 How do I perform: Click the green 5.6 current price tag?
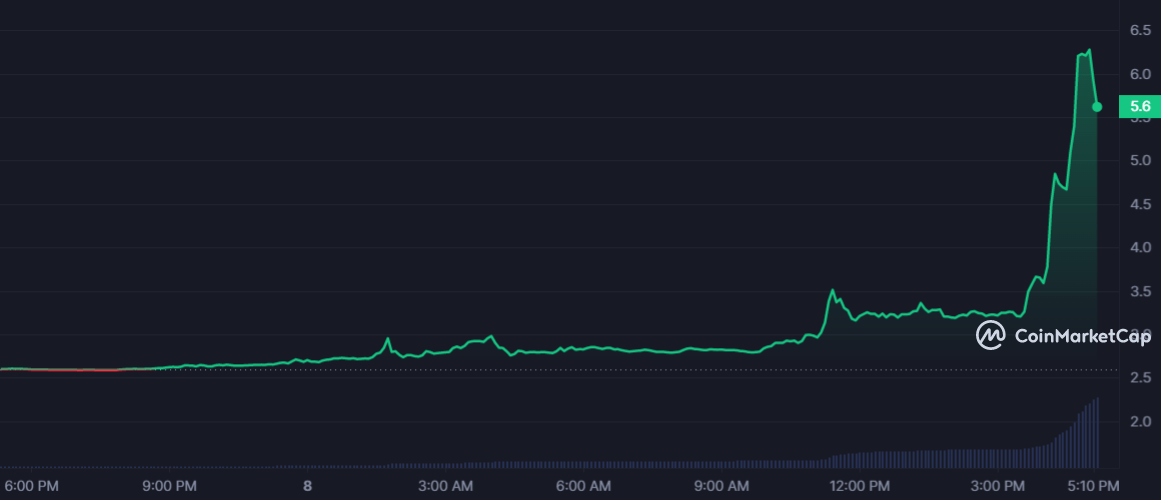(x=1140, y=106)
